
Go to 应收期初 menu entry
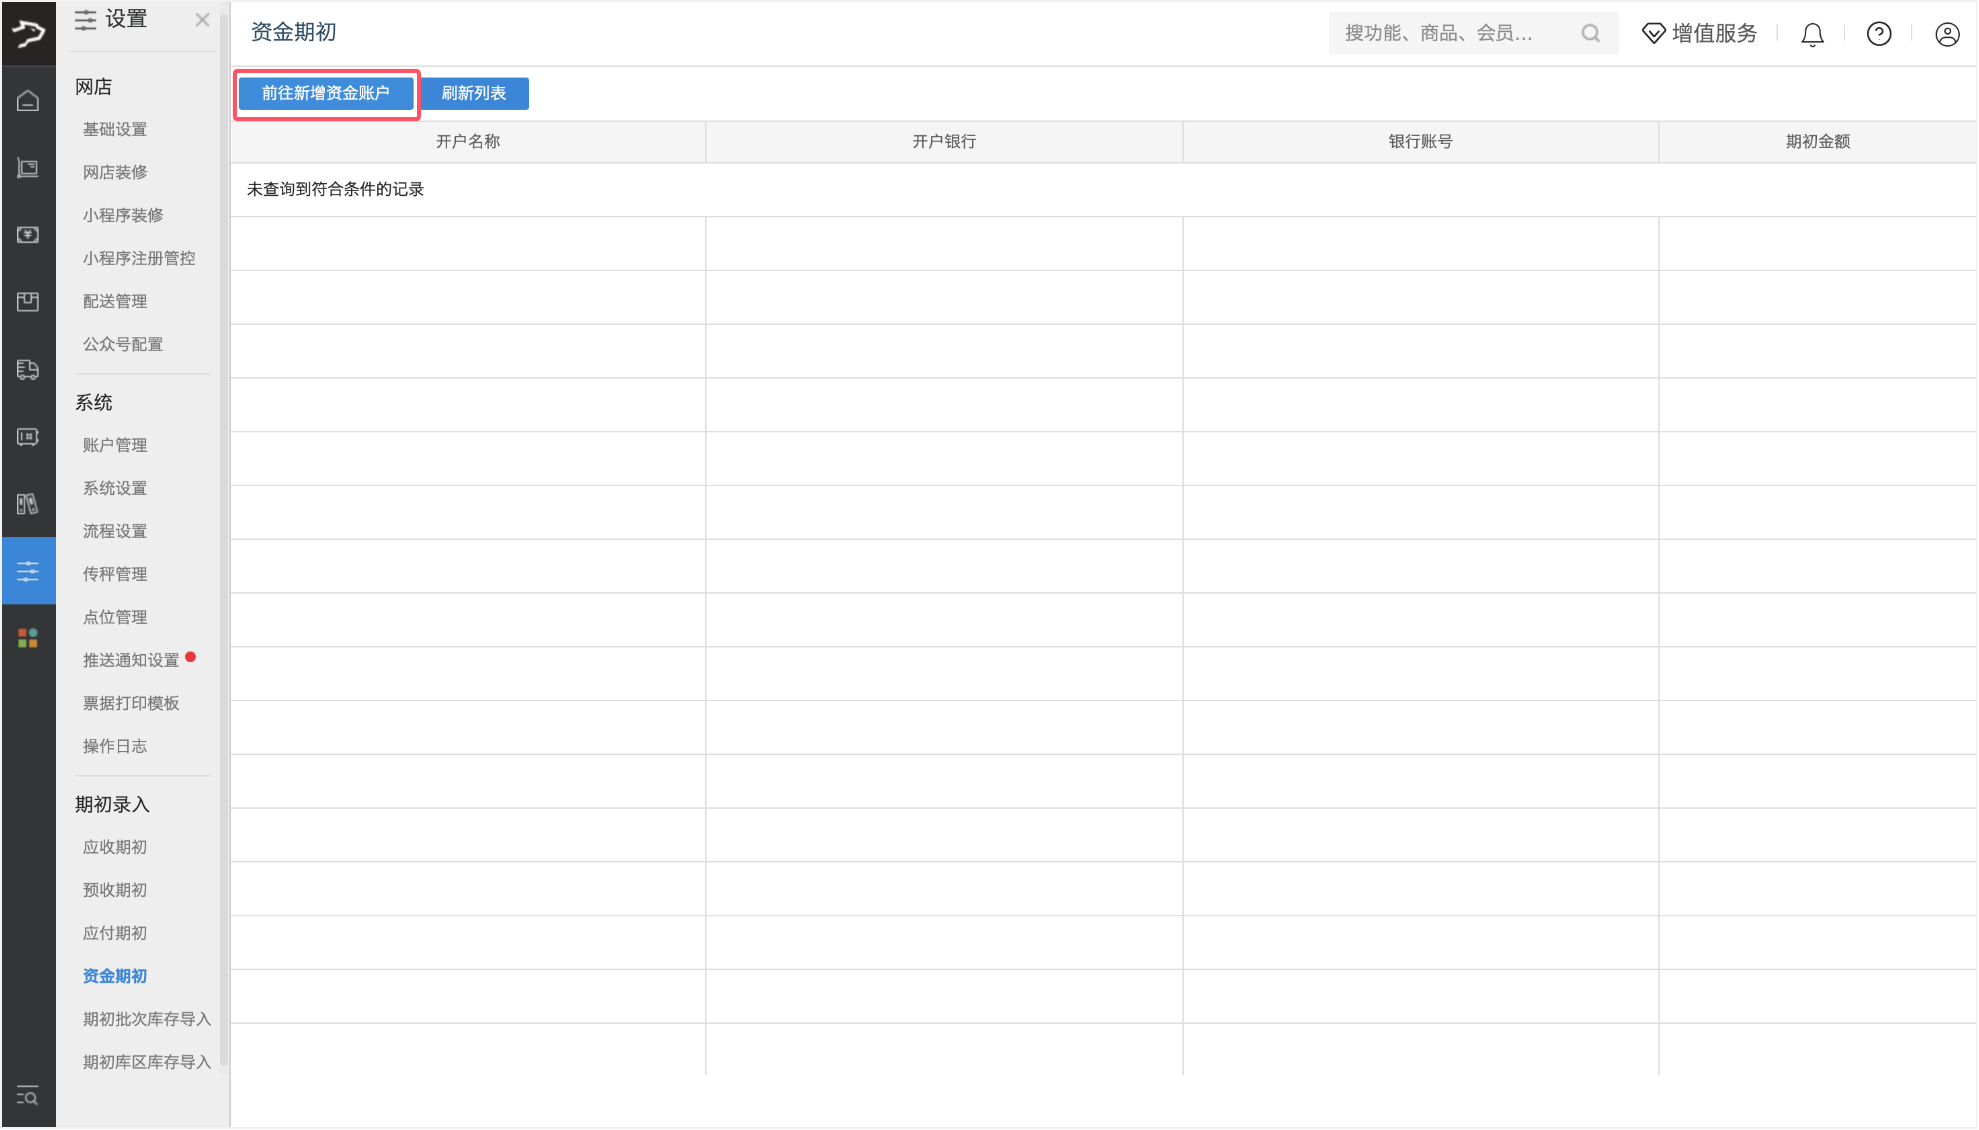pos(115,847)
